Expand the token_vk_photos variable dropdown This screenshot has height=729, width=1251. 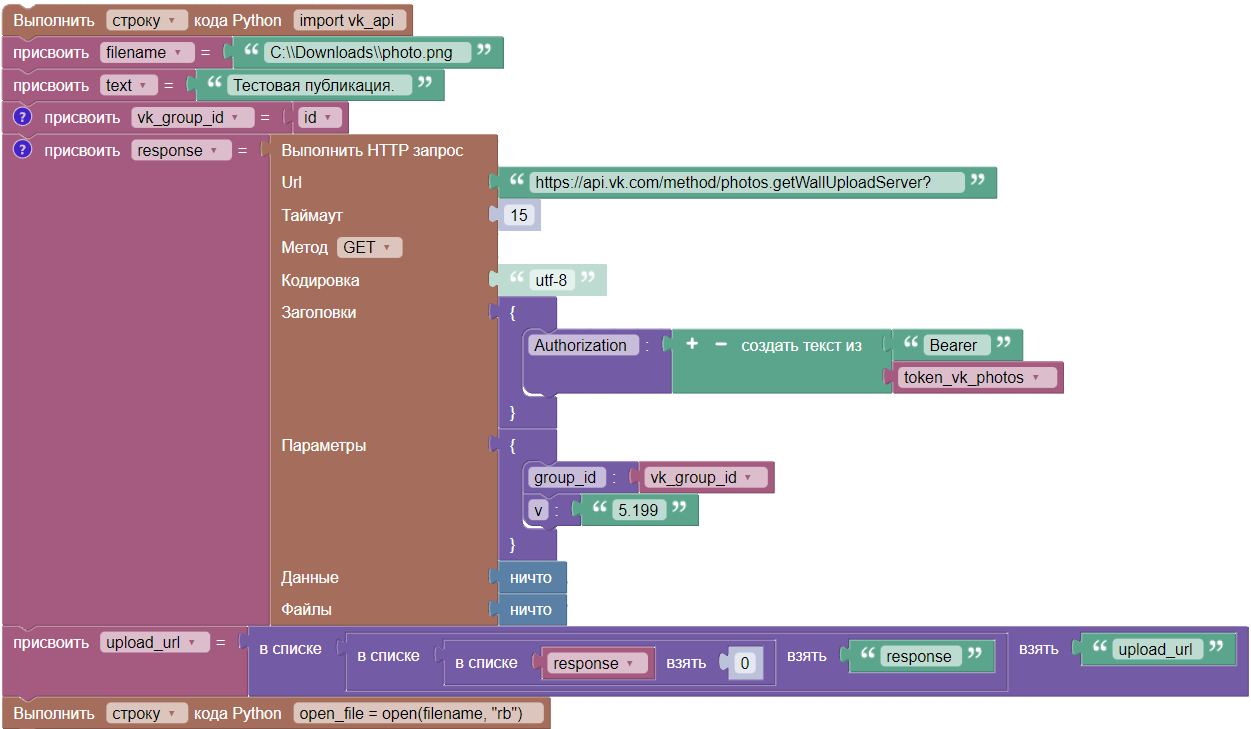pyautogui.click(x=973, y=378)
